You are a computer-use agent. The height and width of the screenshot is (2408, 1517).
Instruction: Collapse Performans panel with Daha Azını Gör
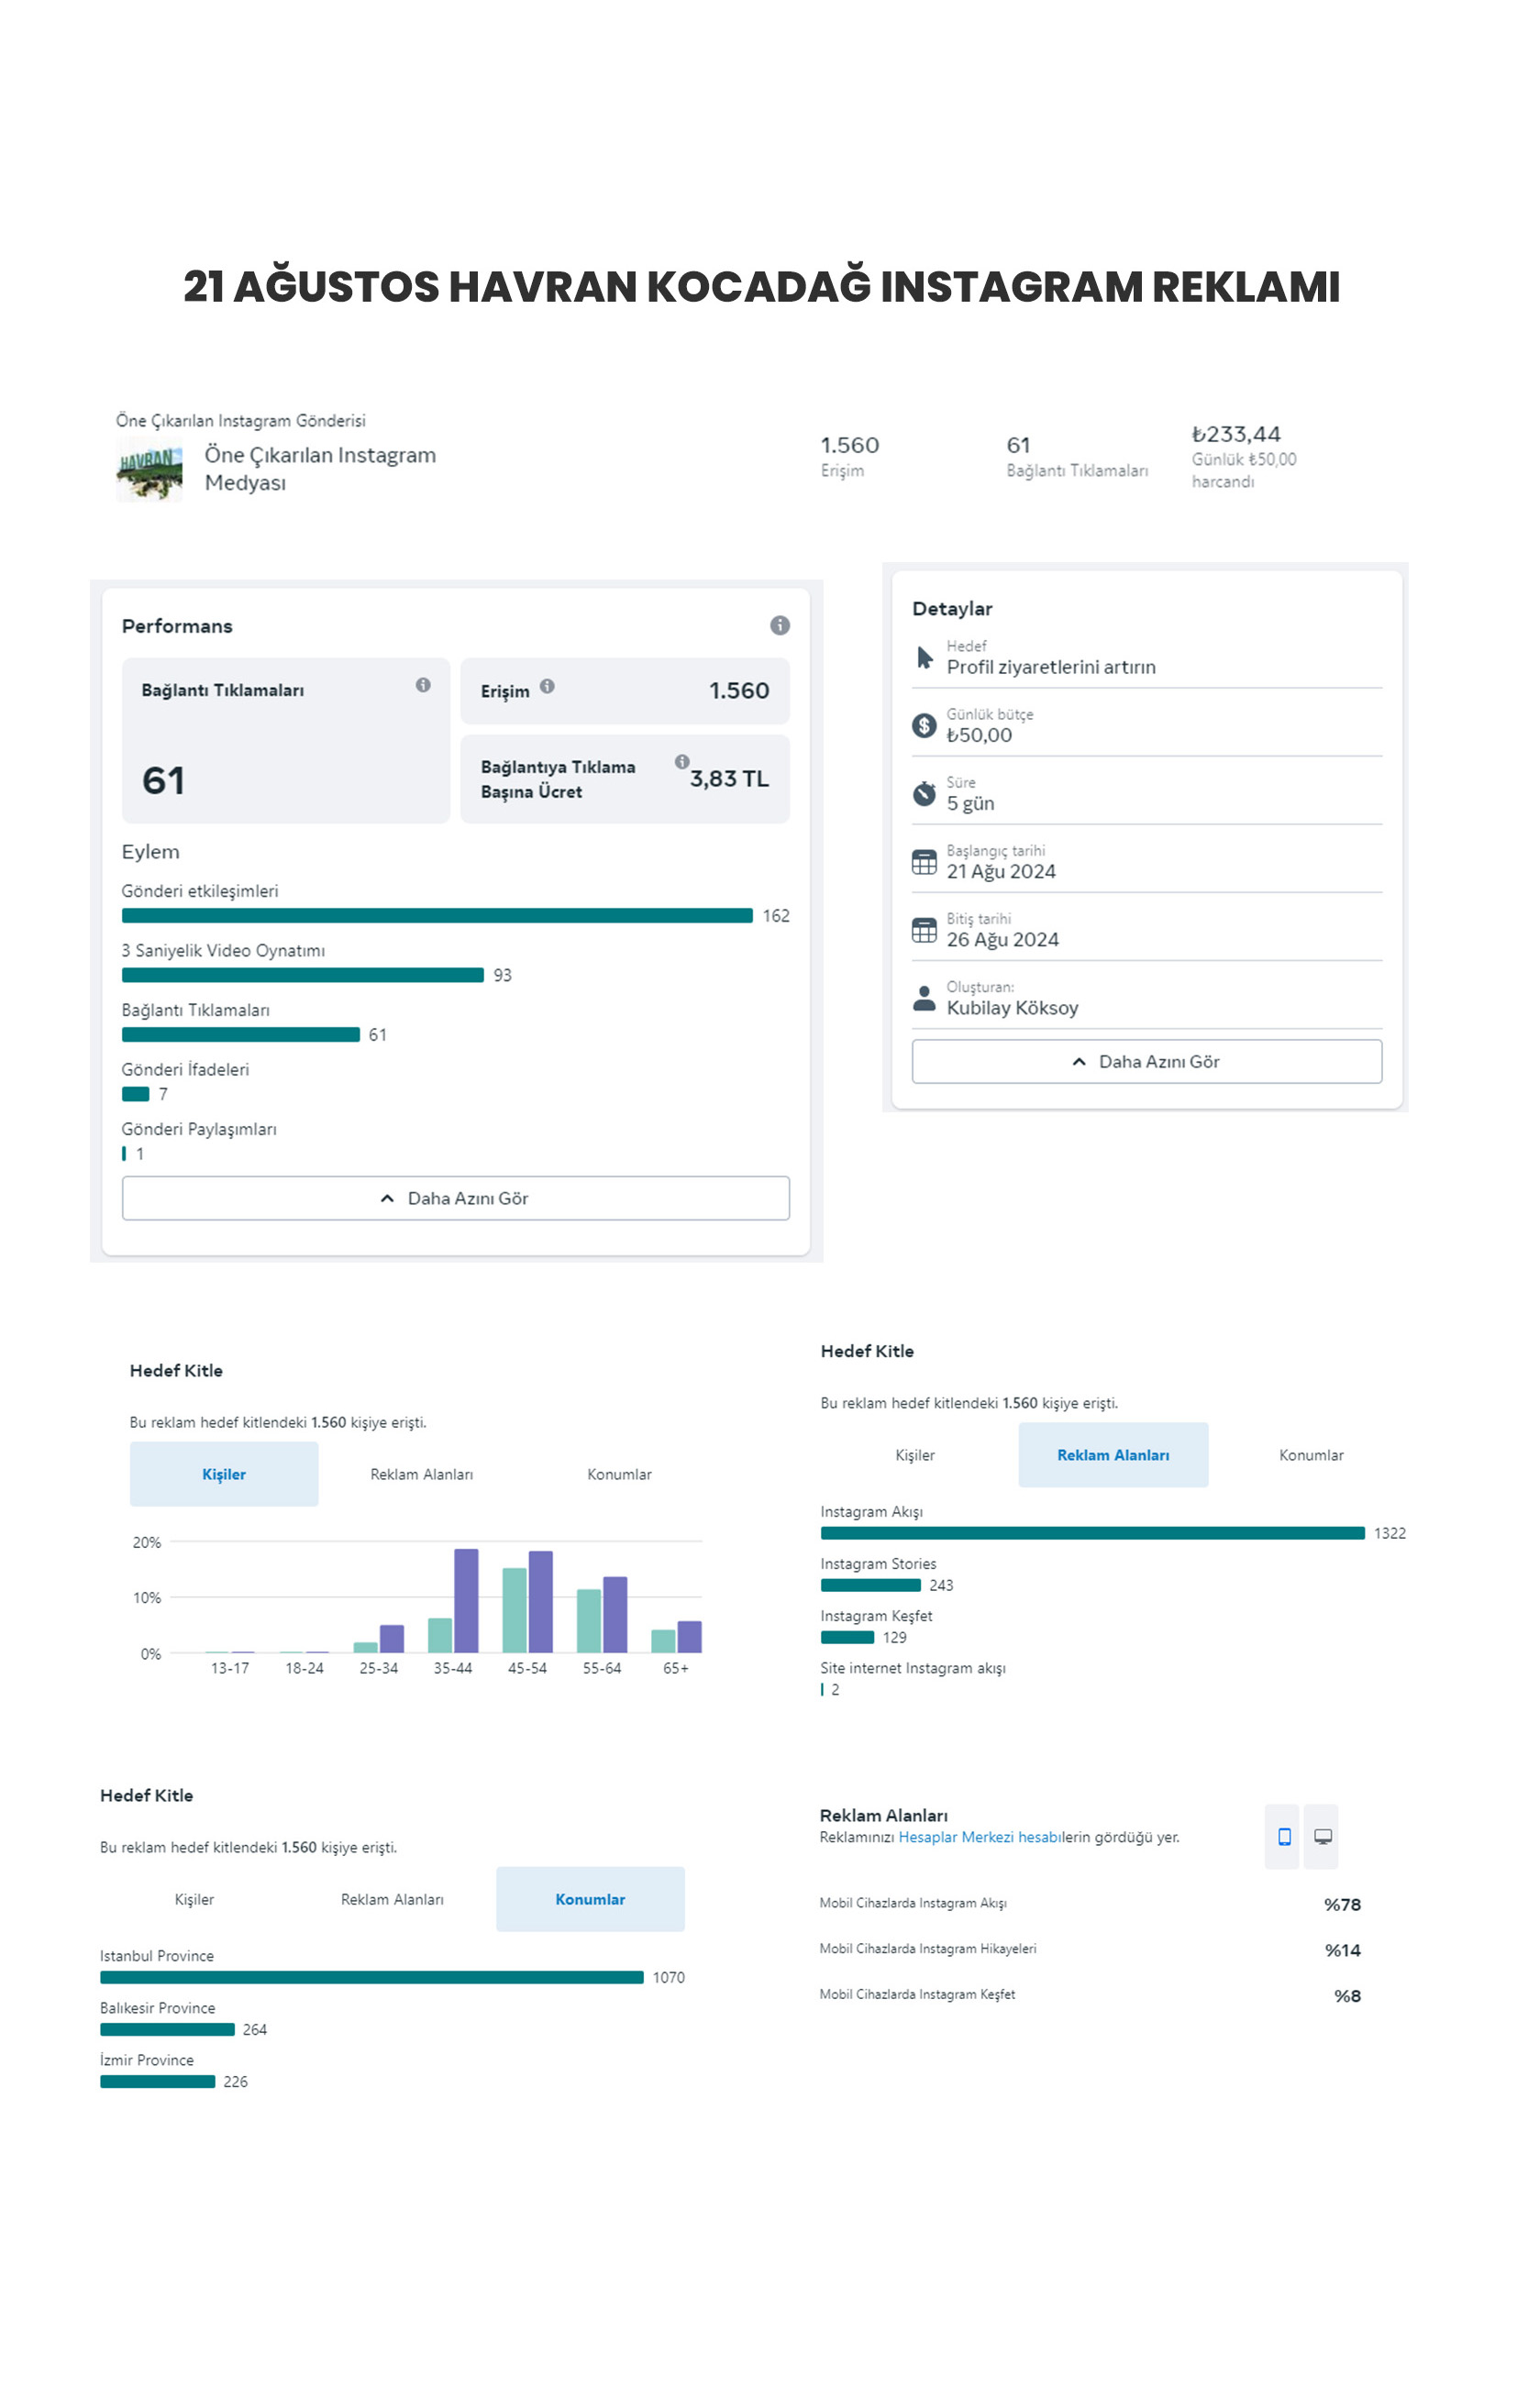pyautogui.click(x=455, y=1198)
